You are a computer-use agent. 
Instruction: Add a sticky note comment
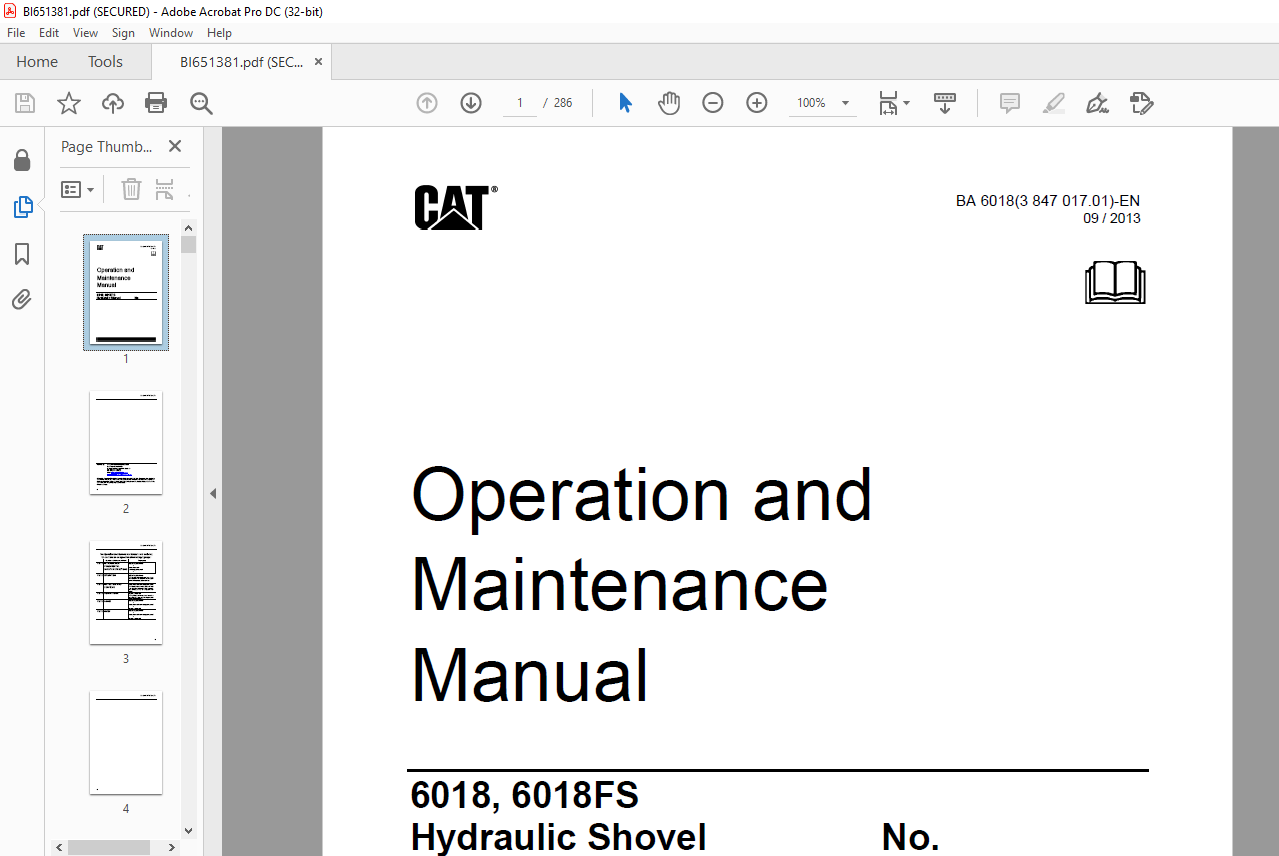[x=1010, y=103]
